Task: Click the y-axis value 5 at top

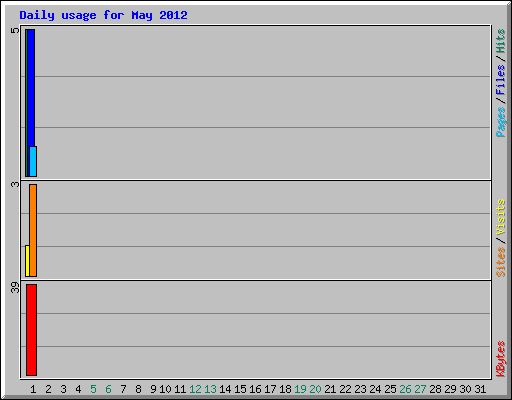Action: tap(15, 30)
